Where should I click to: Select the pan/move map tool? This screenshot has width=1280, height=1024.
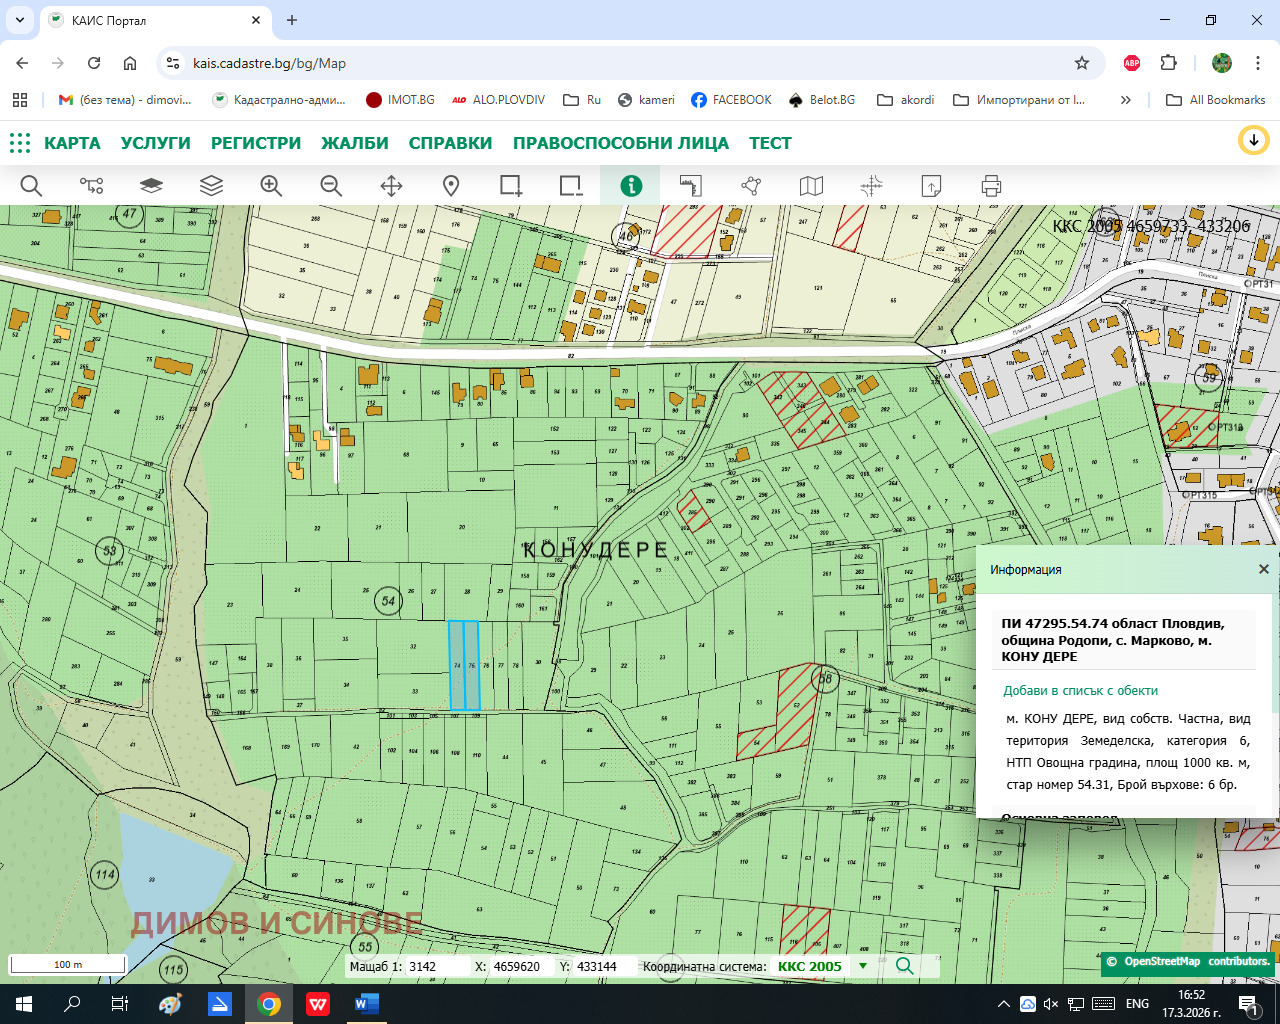[x=390, y=185]
